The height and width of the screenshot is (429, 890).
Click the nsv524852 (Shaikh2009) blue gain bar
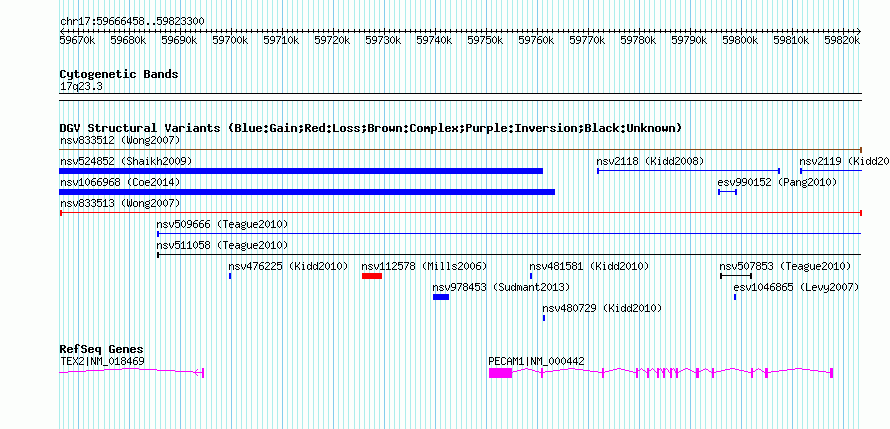(301, 171)
